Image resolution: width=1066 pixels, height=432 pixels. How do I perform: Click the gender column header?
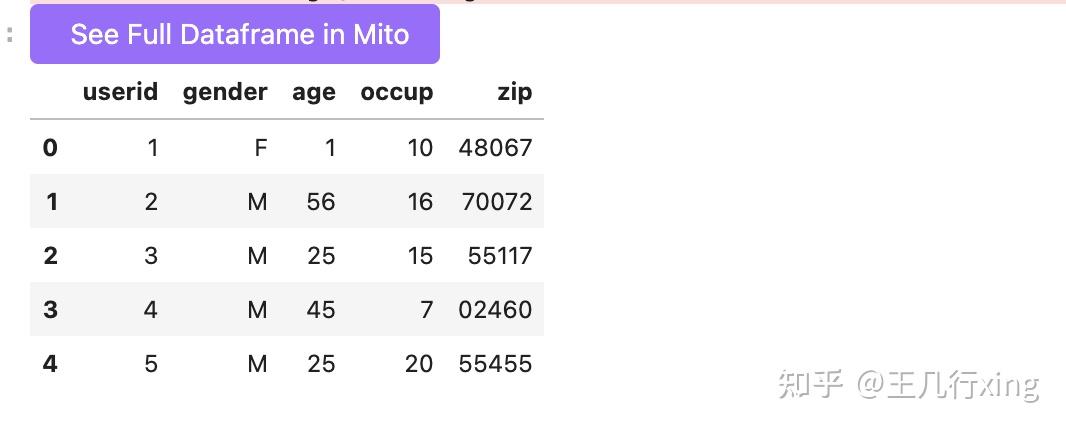pyautogui.click(x=225, y=93)
